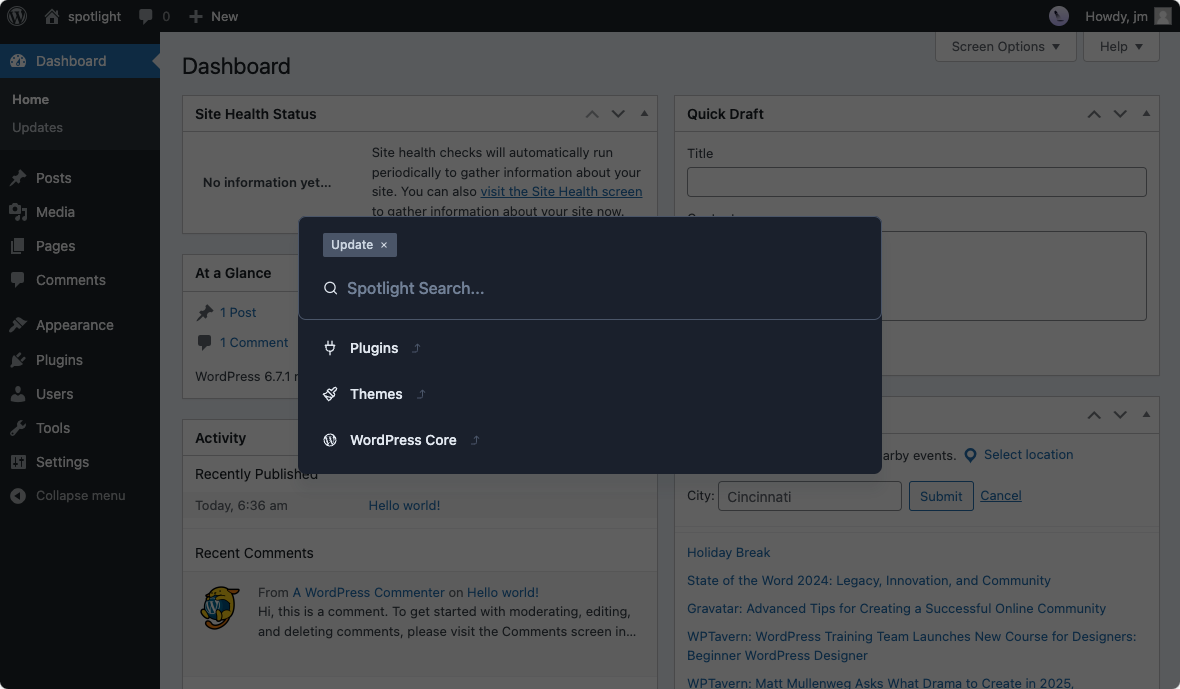Collapse the events panel below Quick Draft
The width and height of the screenshot is (1180, 689).
pos(1146,414)
